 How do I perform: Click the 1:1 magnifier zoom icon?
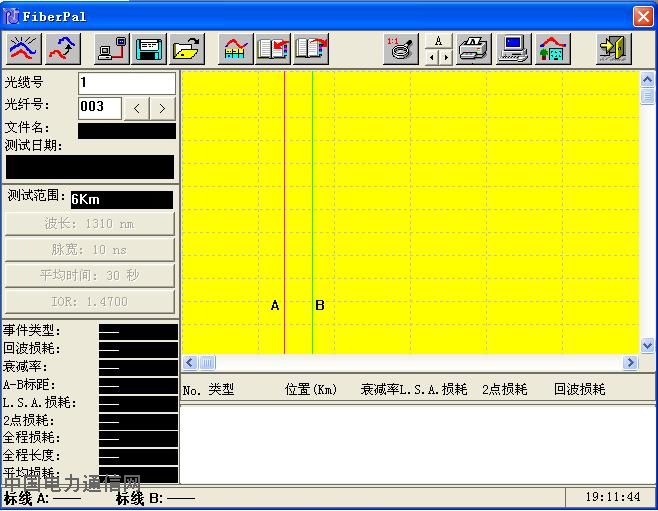pos(400,48)
